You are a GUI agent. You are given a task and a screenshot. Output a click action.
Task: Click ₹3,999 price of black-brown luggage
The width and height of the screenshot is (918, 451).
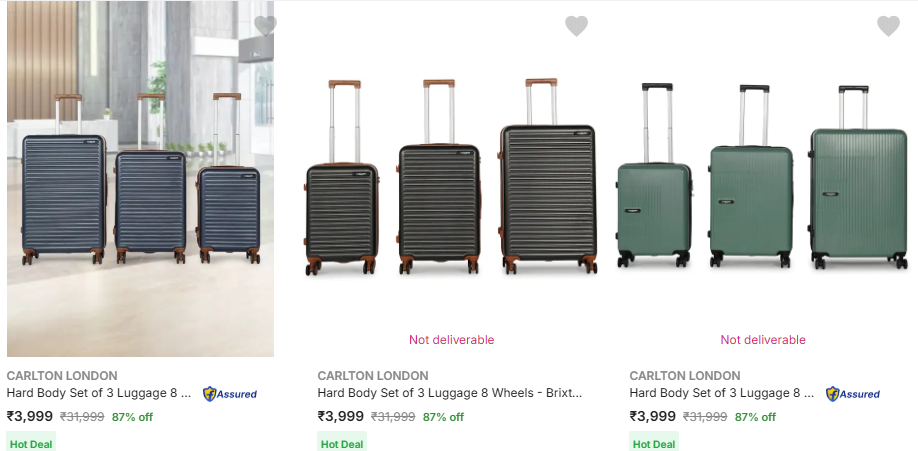click(341, 417)
